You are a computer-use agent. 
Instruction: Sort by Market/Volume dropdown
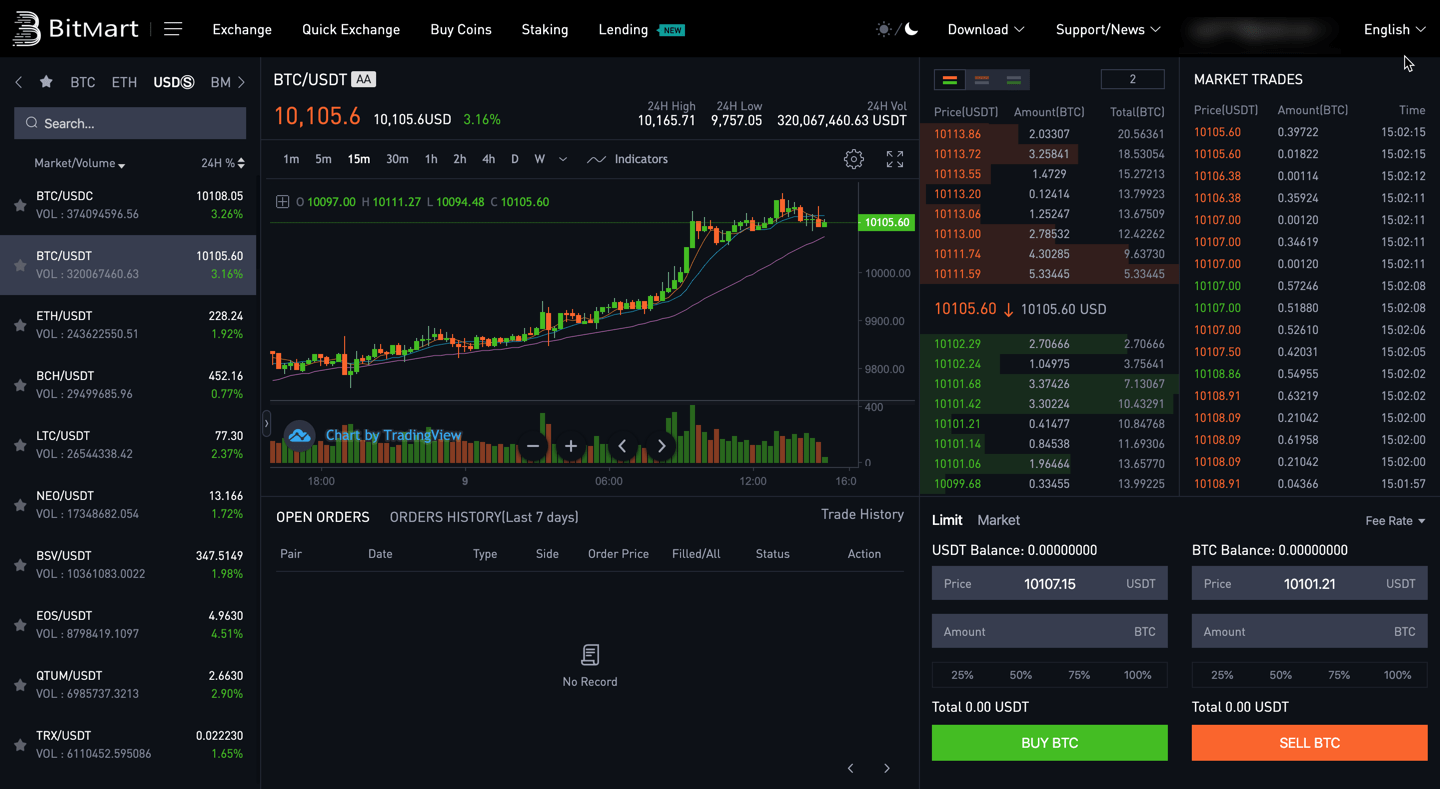coord(80,163)
